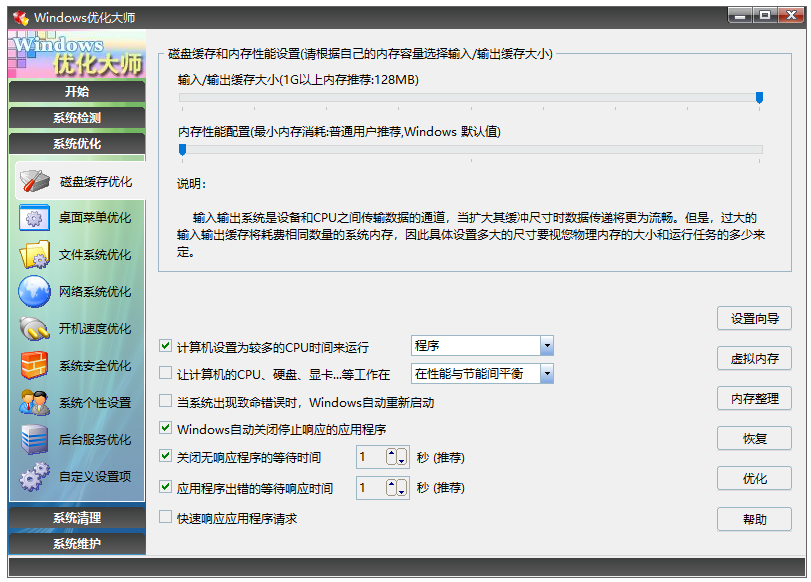Open the 后台服务优化 server icon
The height and width of the screenshot is (582, 811).
[x=34, y=440]
